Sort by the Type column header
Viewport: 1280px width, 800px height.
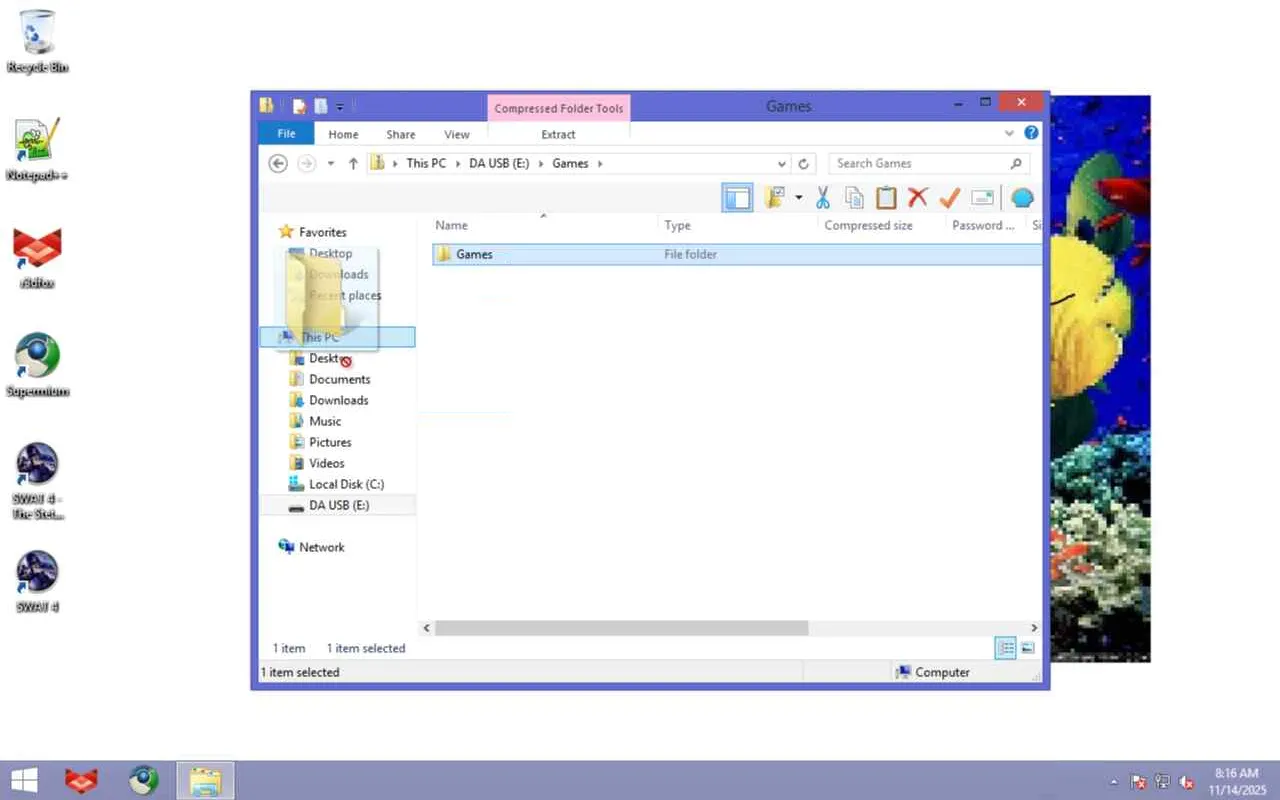click(x=739, y=225)
